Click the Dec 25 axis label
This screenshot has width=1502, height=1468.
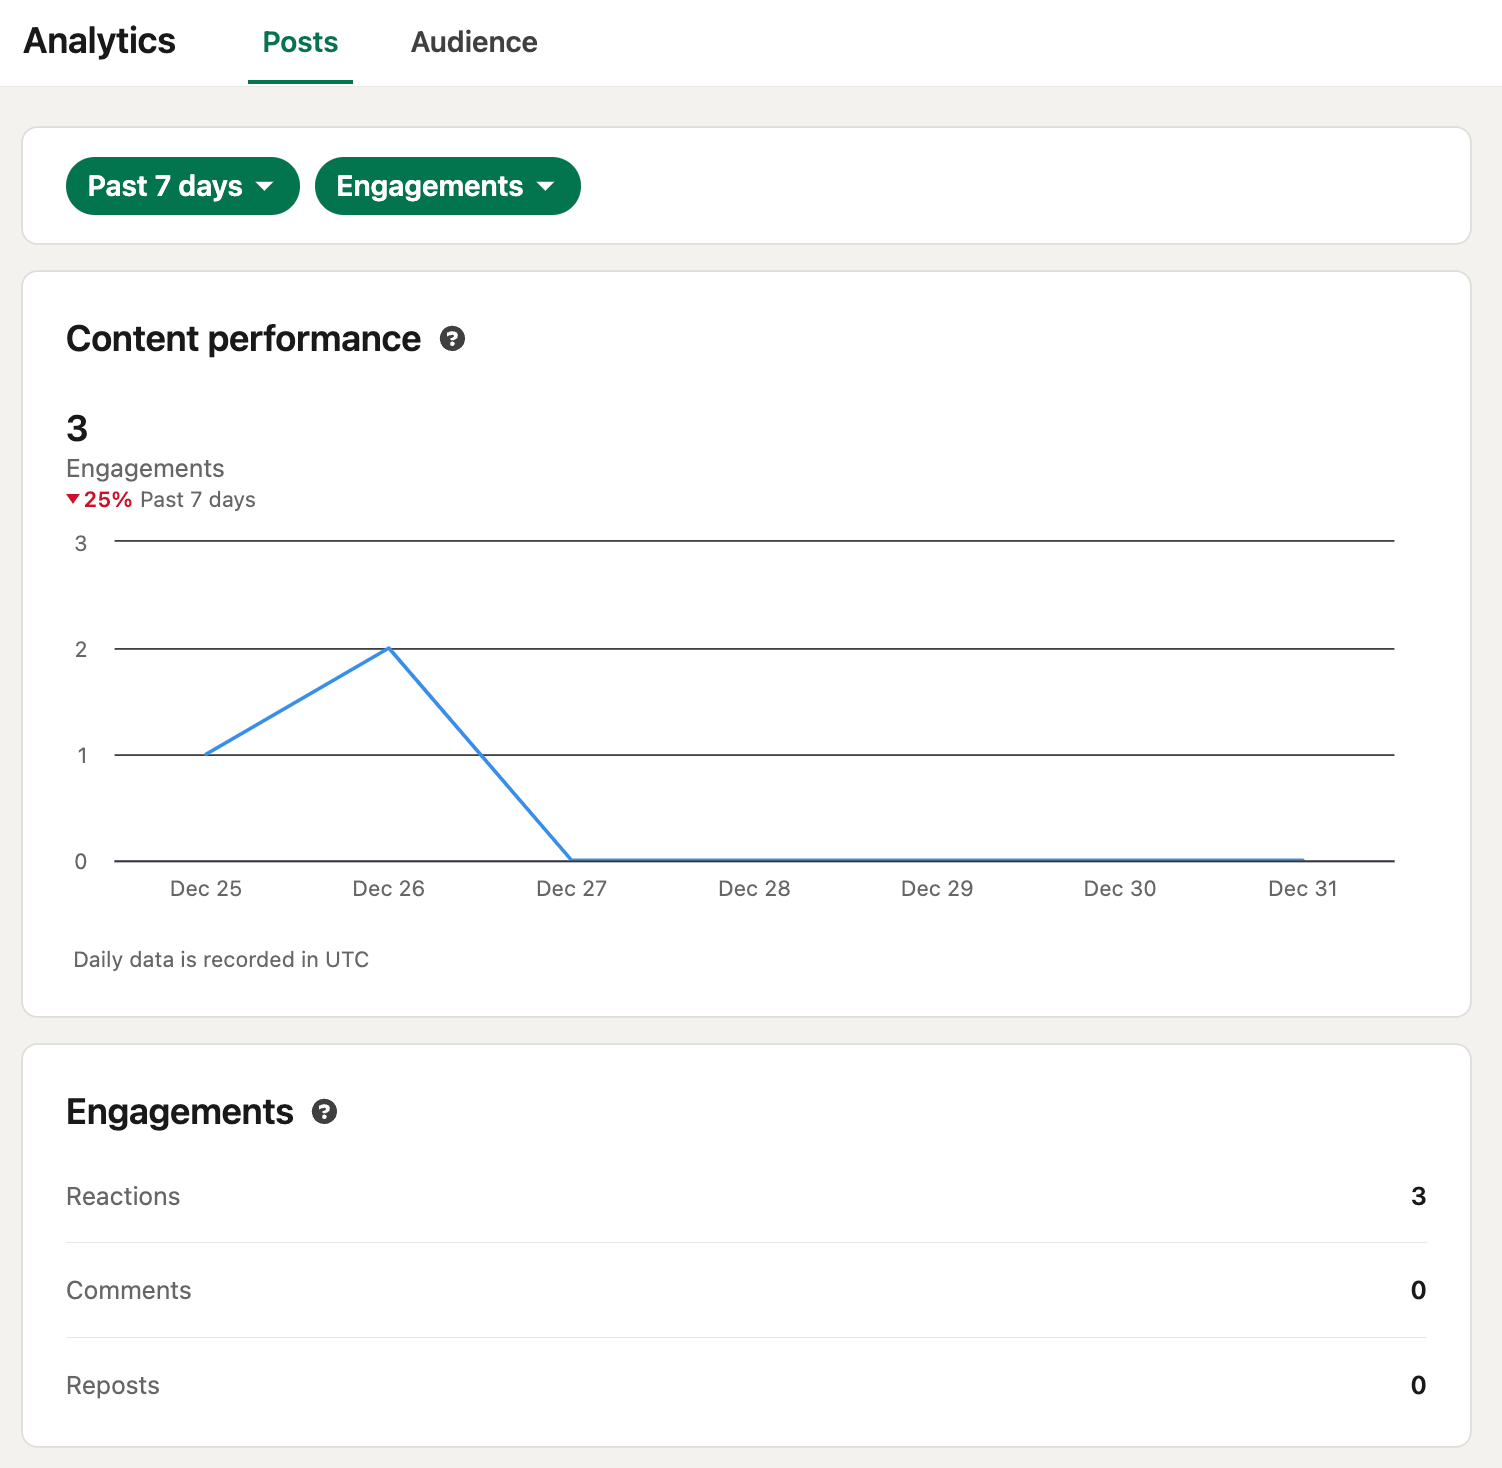tap(206, 888)
